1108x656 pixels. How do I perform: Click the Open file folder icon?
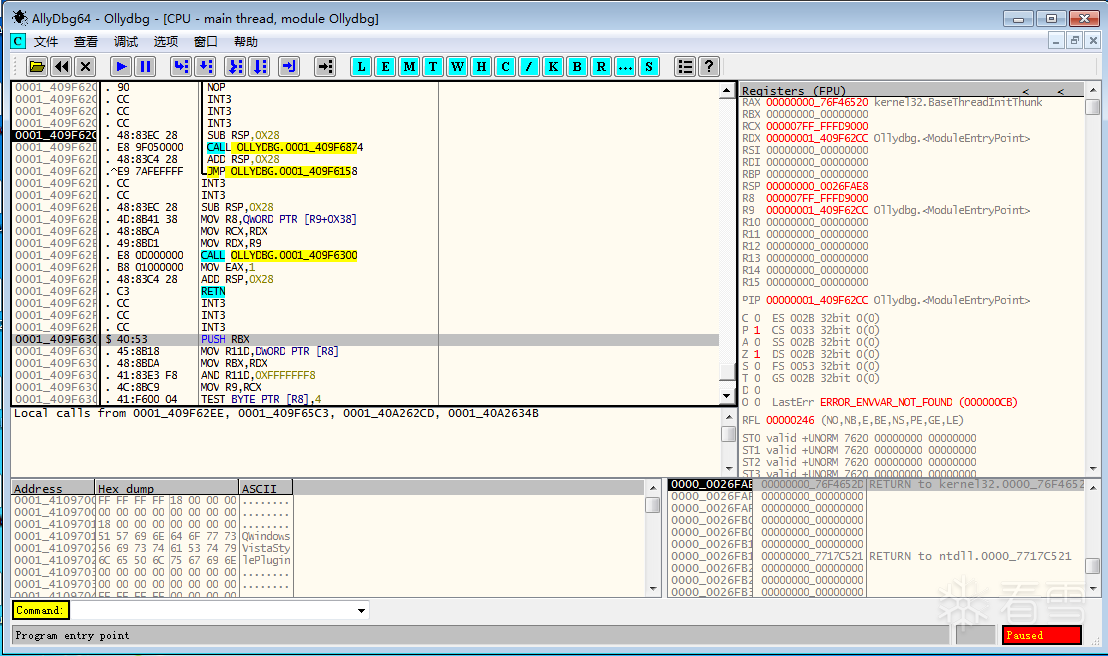(37, 67)
